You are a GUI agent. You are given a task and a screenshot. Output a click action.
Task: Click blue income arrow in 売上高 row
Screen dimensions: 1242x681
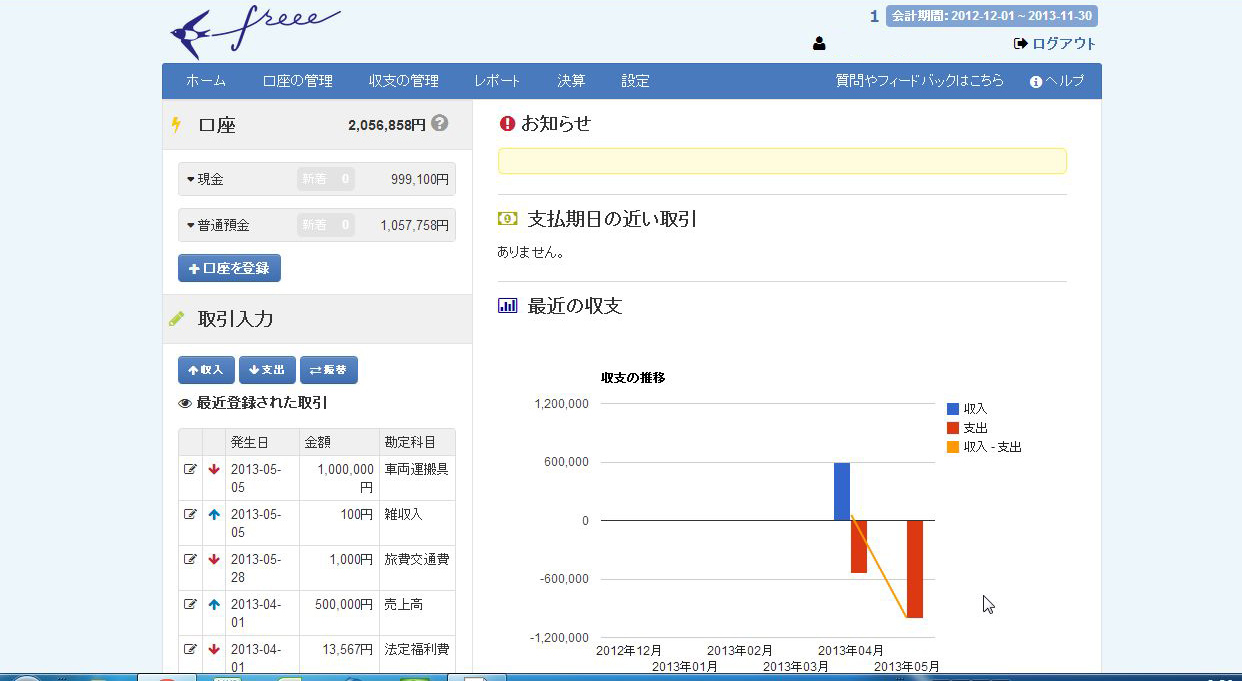(x=214, y=604)
